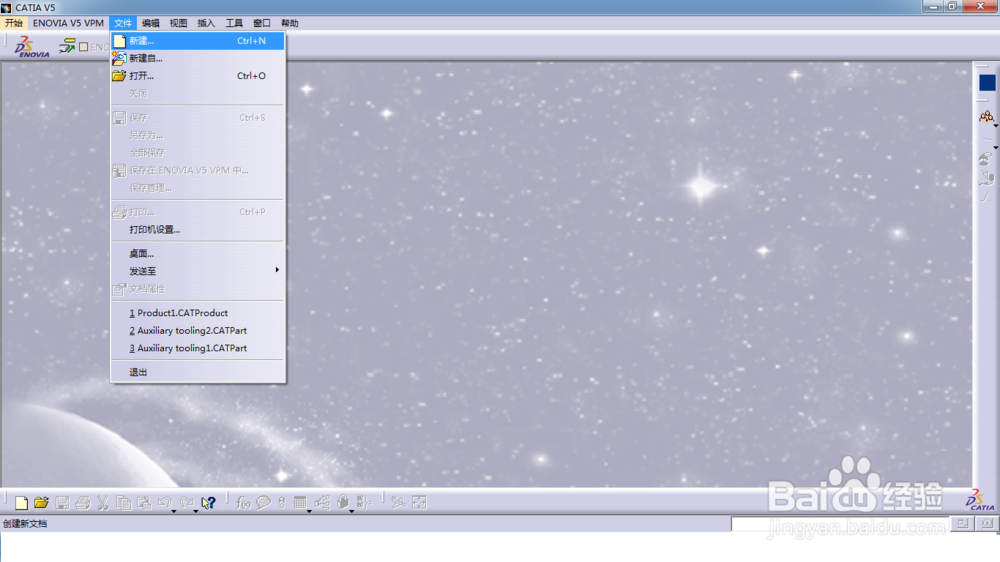Expand the 发送至 submenu arrow
The image size is (1000, 562).
pyautogui.click(x=277, y=270)
